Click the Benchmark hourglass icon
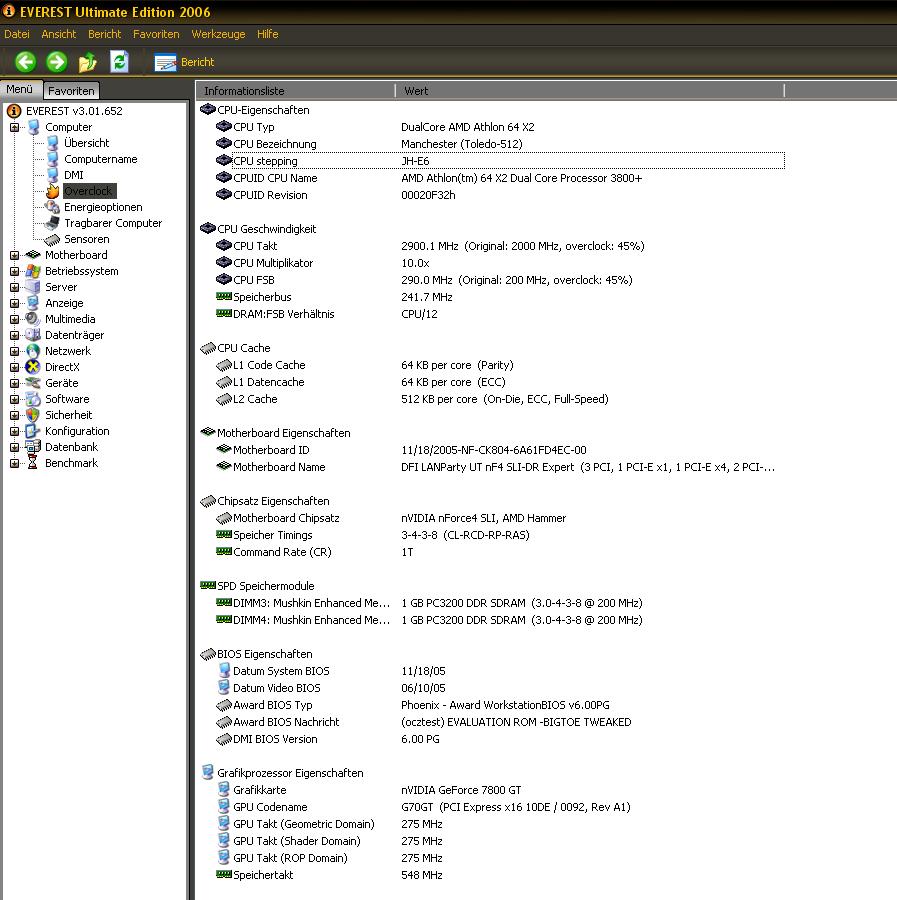This screenshot has height=900, width=897. [33, 463]
